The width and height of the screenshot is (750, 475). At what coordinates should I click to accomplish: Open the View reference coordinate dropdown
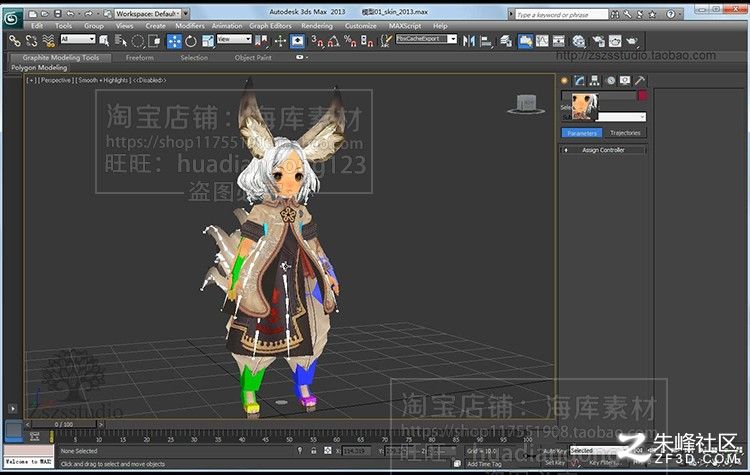[234, 39]
